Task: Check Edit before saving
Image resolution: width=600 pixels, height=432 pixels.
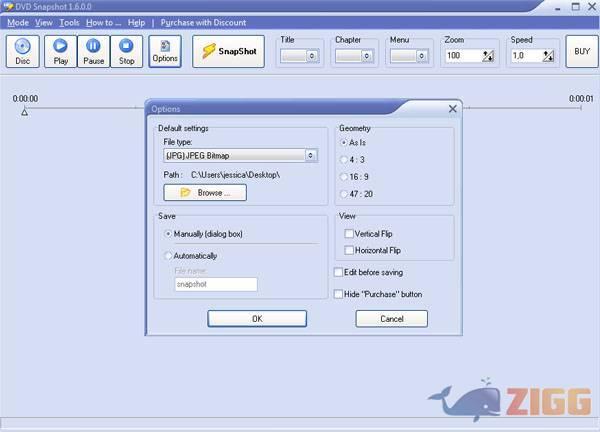Action: [369, 272]
